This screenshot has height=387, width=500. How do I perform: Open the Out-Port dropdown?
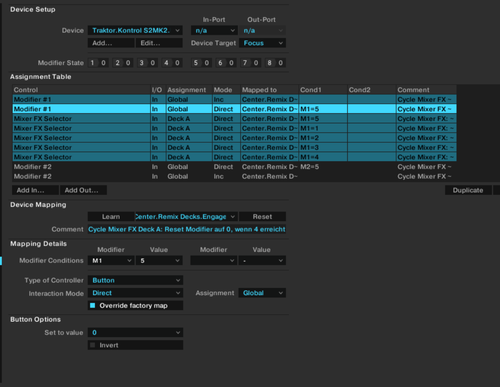tap(262, 30)
